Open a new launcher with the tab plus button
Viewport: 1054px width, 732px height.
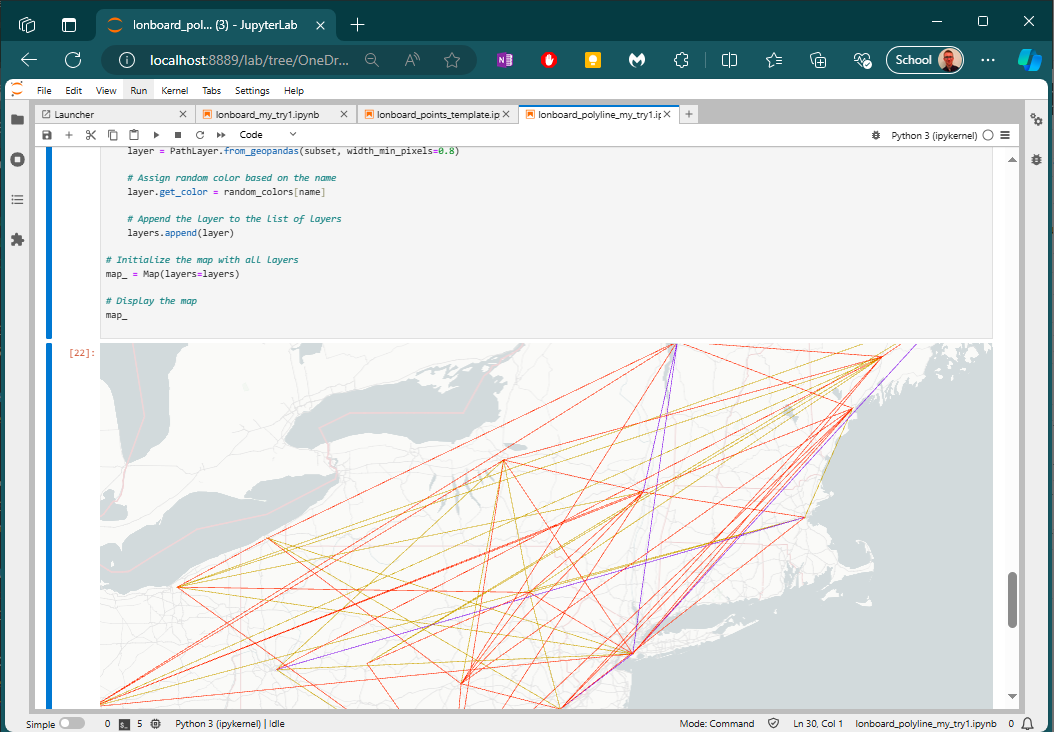click(x=689, y=115)
